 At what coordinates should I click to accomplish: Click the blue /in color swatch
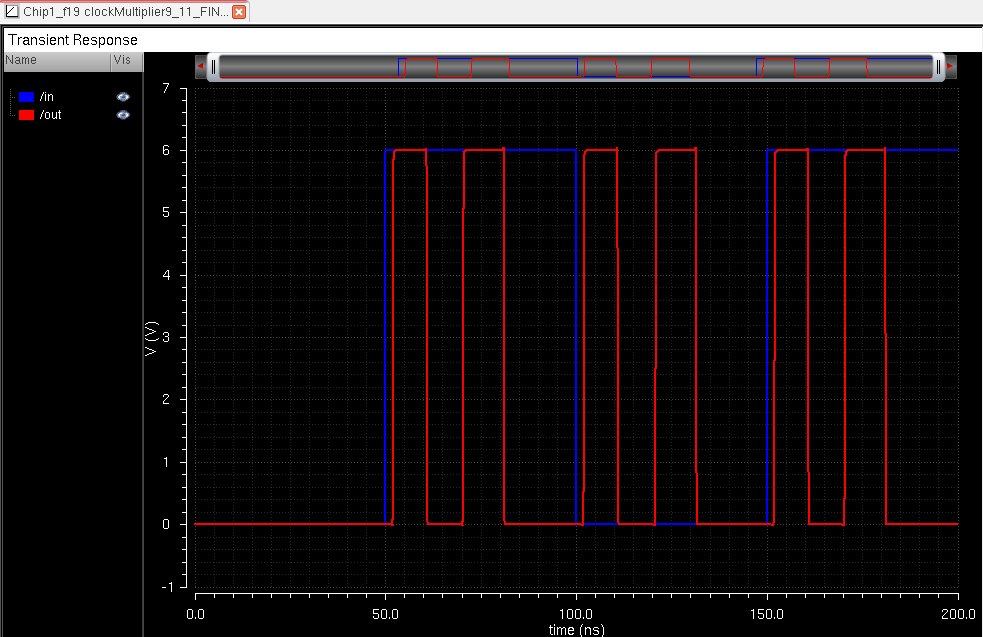tap(27, 97)
